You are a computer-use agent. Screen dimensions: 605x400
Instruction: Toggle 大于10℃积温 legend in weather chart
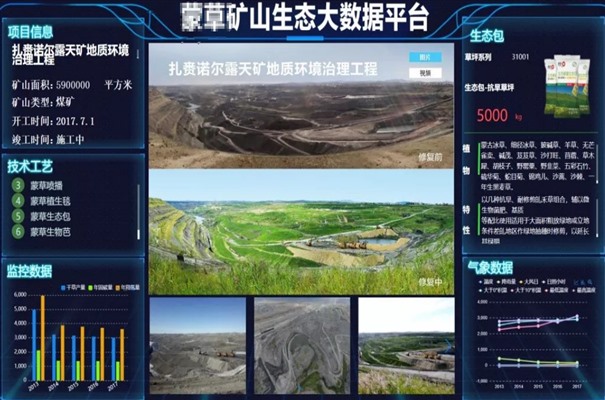click(x=526, y=290)
